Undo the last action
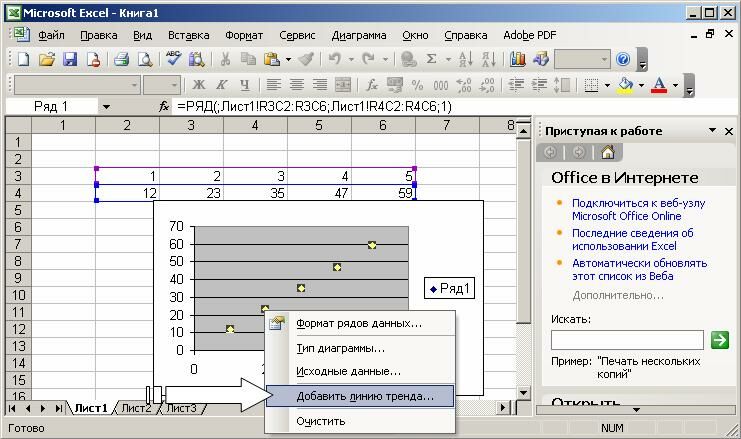This screenshot has width=741, height=439. tap(335, 60)
